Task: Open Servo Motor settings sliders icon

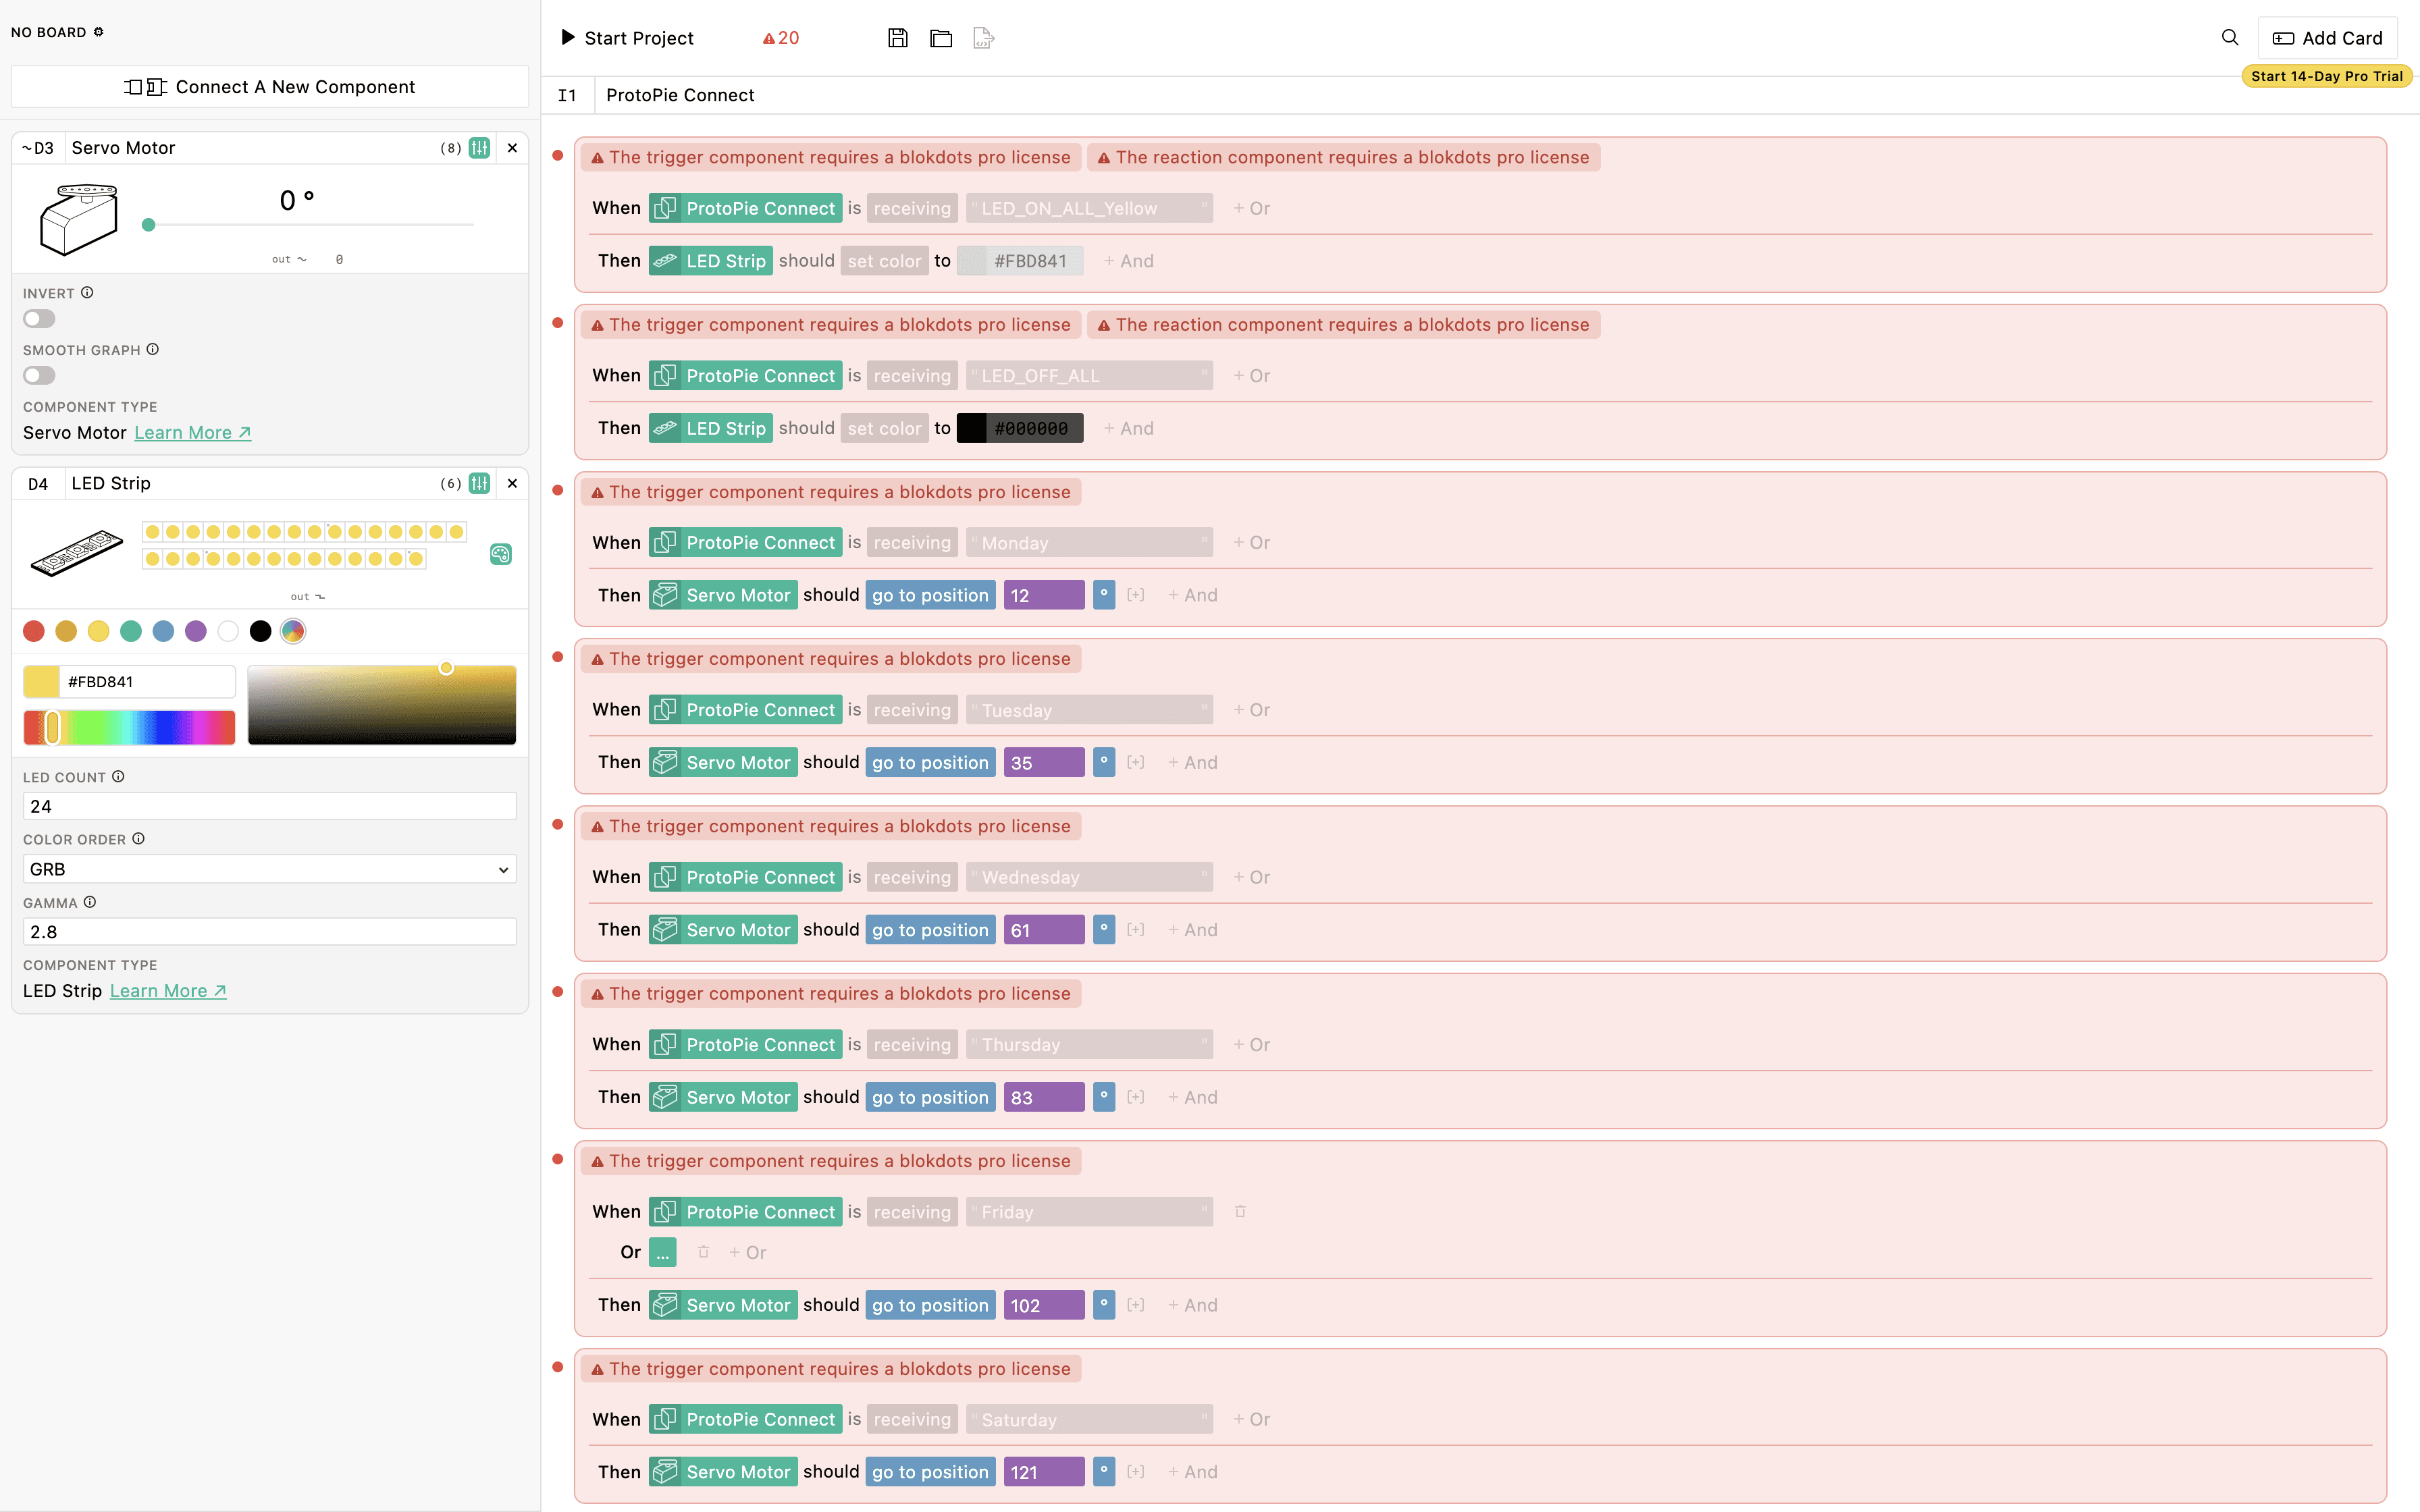Action: pos(480,148)
